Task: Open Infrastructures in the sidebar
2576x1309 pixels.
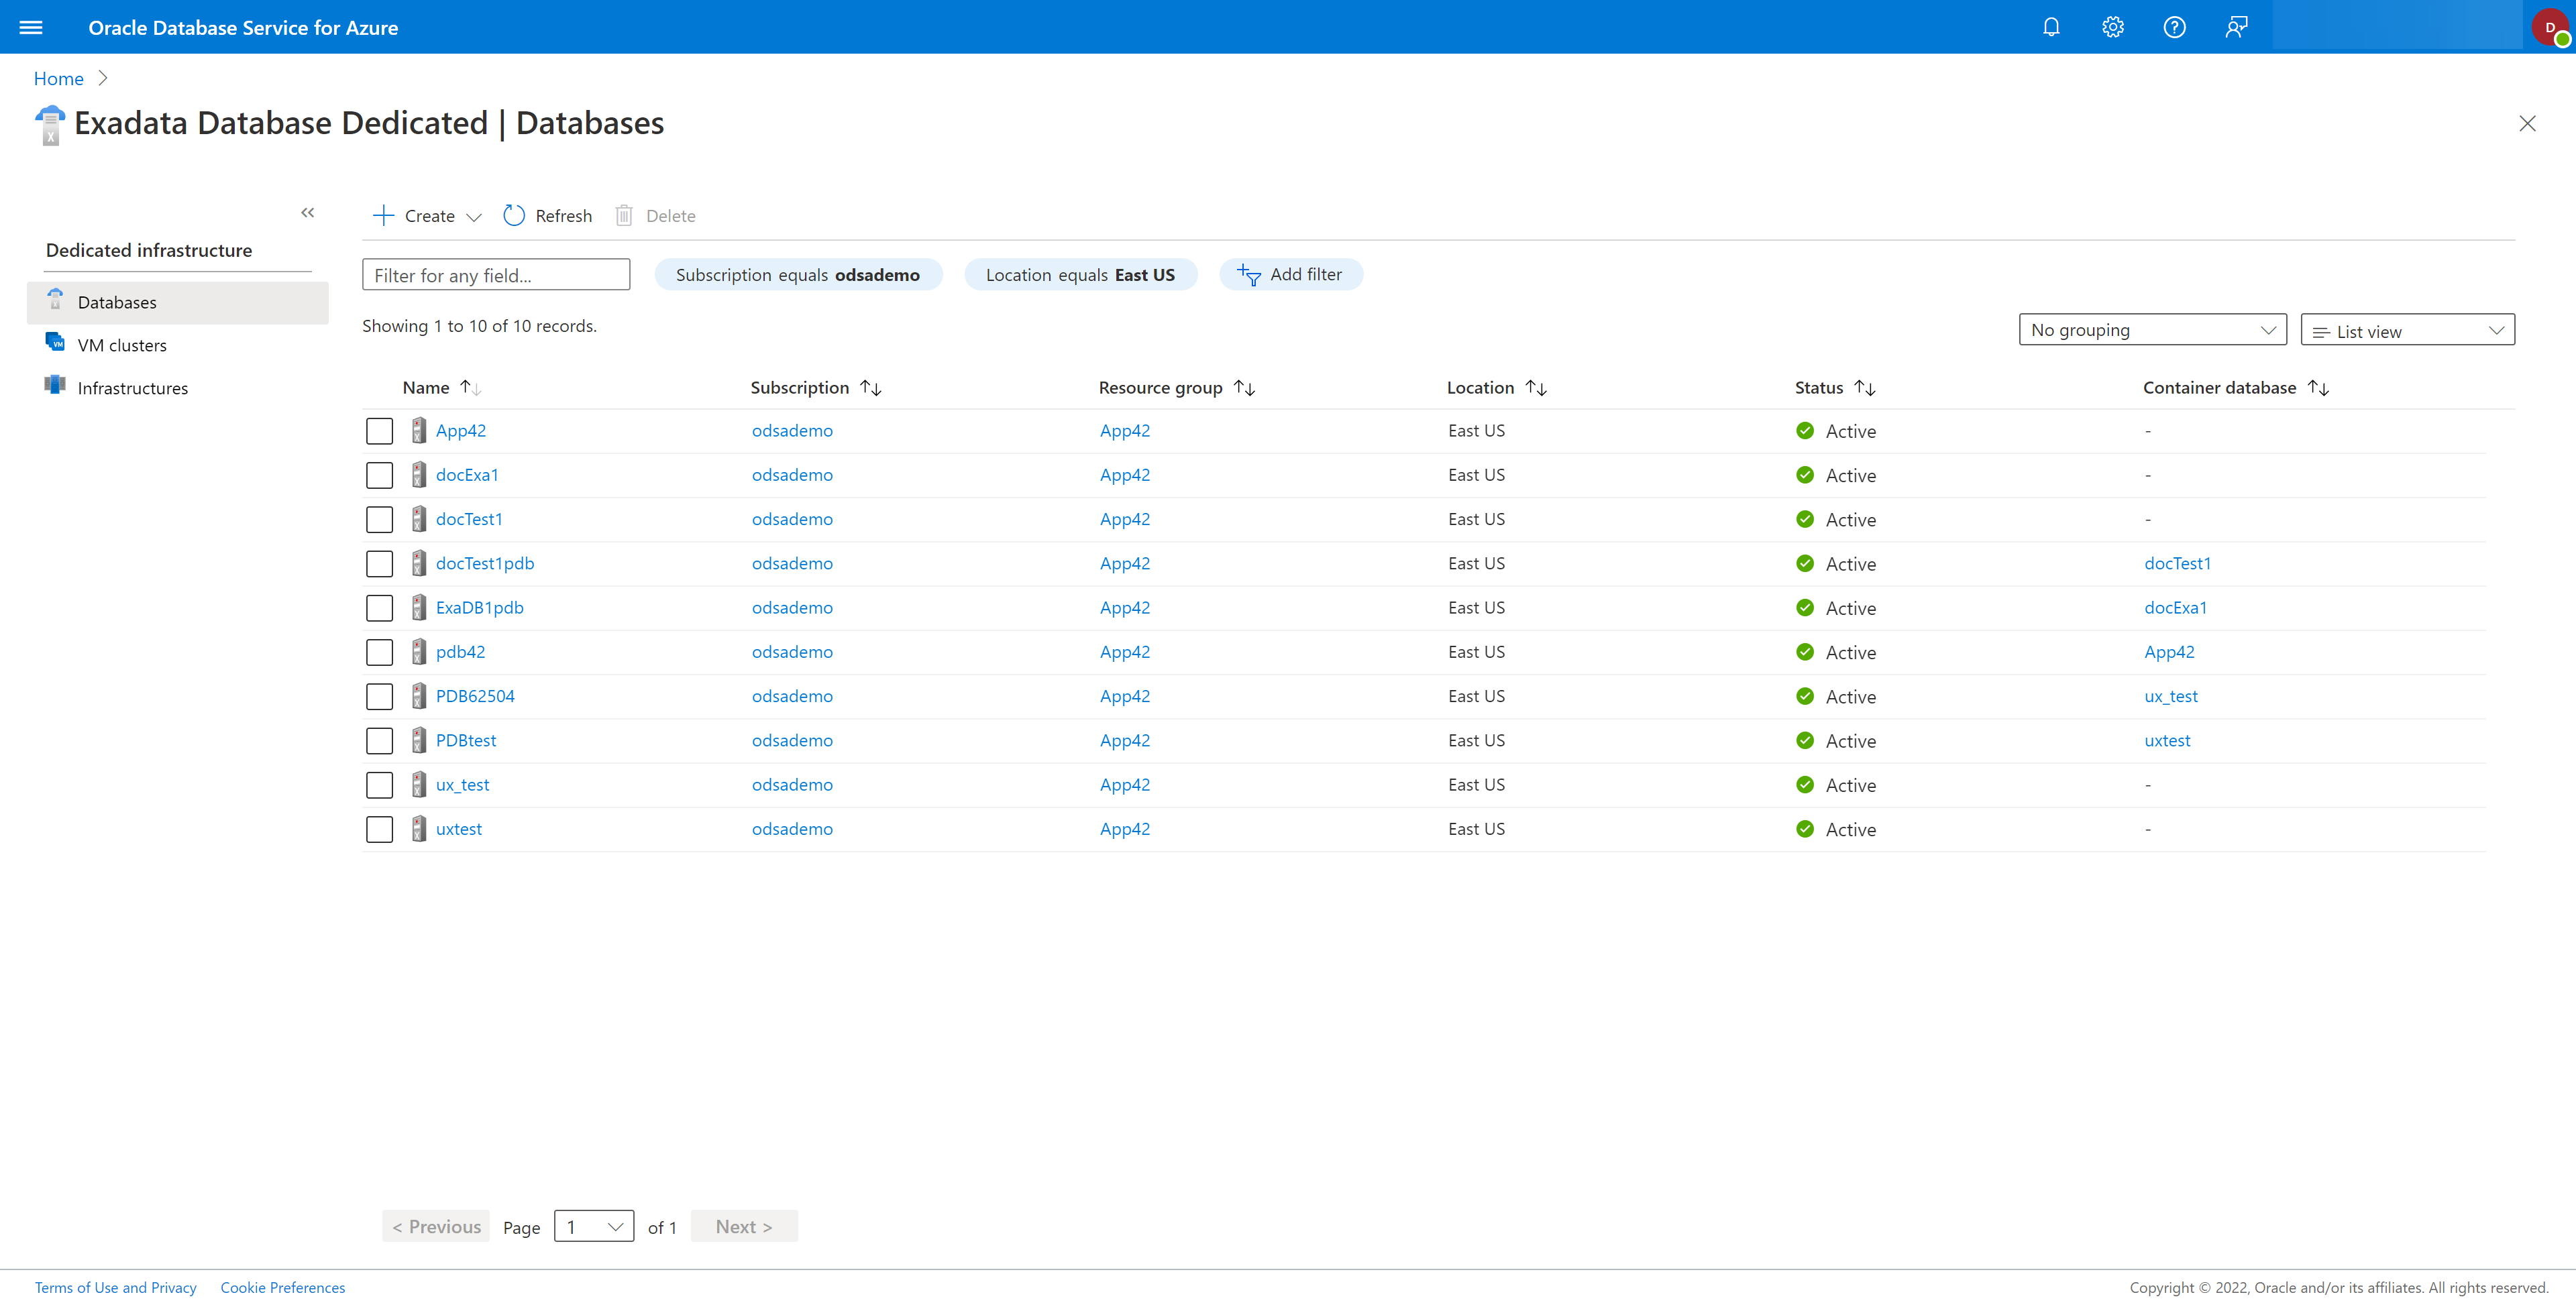Action: click(178, 388)
